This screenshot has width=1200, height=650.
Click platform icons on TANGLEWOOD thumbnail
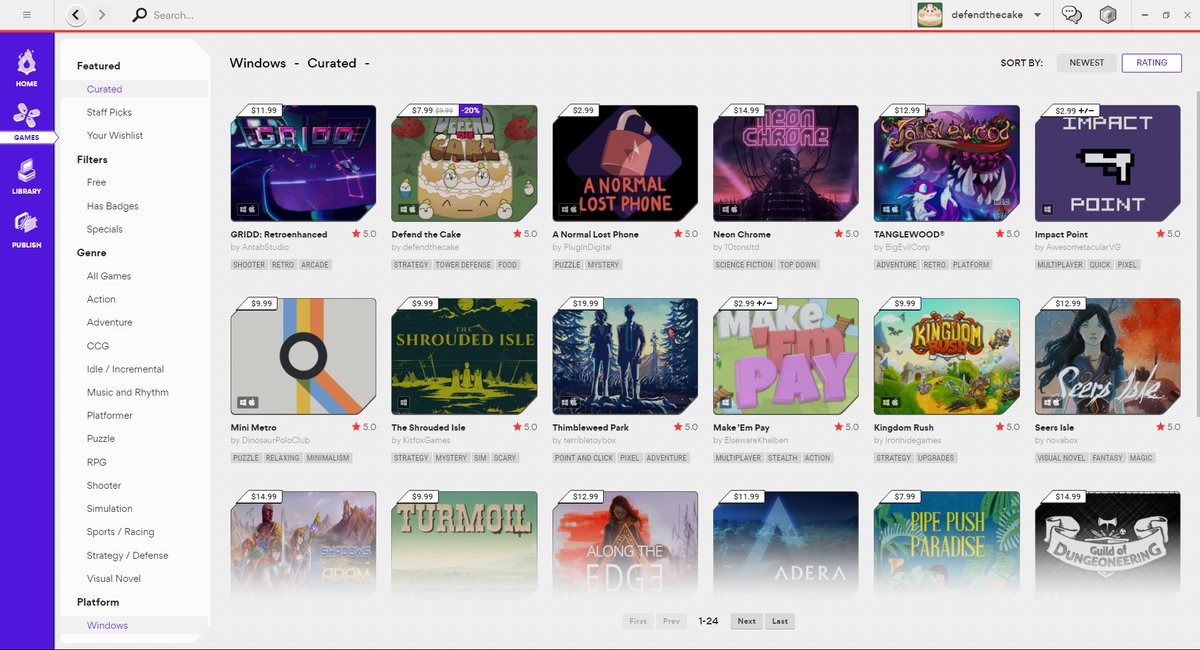[x=891, y=209]
